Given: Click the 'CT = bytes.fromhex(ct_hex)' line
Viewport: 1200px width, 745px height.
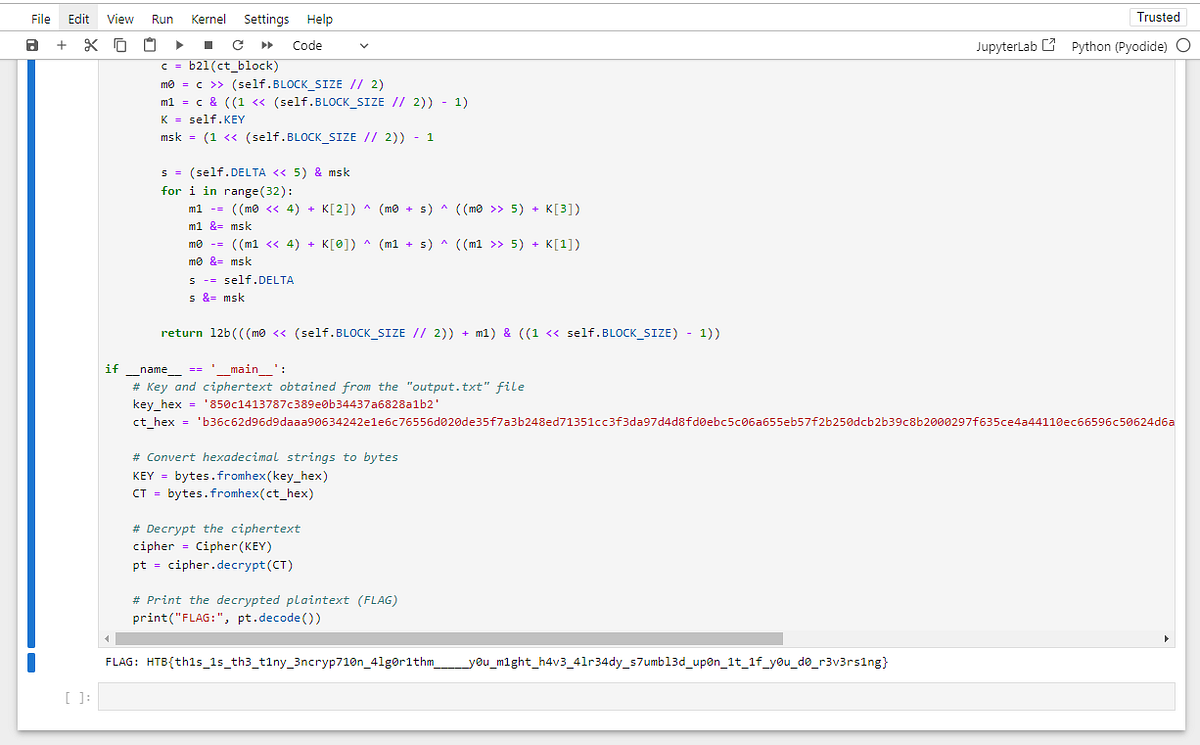Looking at the screenshot, I should (224, 494).
